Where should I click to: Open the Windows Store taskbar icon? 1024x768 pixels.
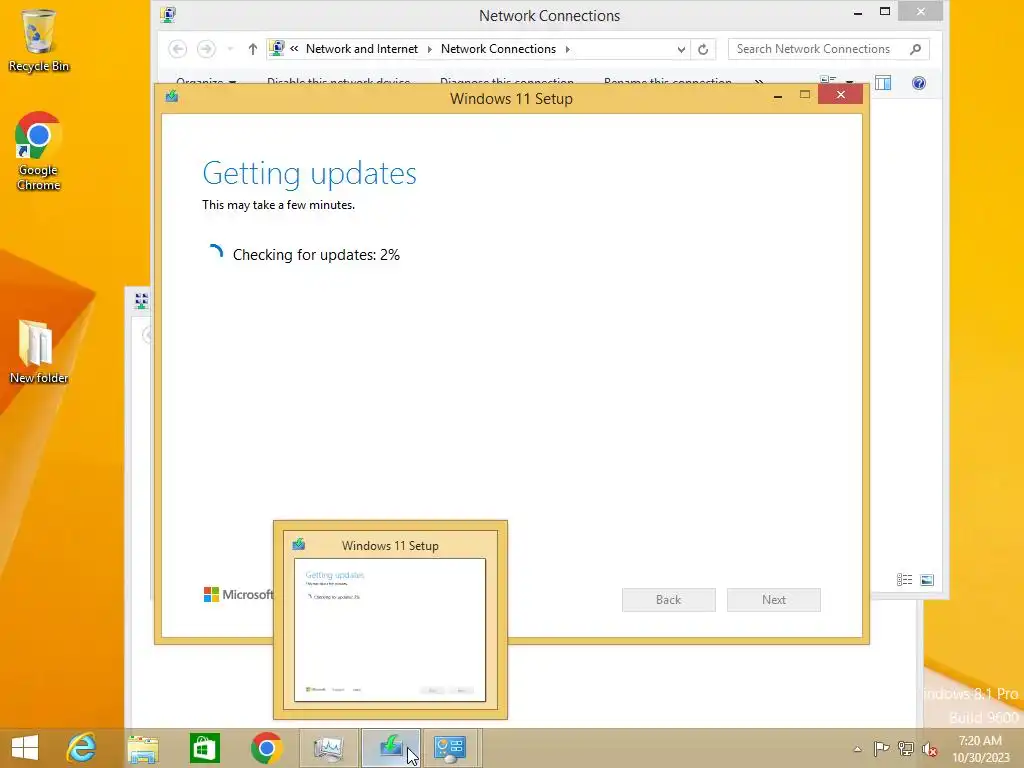[x=204, y=748]
